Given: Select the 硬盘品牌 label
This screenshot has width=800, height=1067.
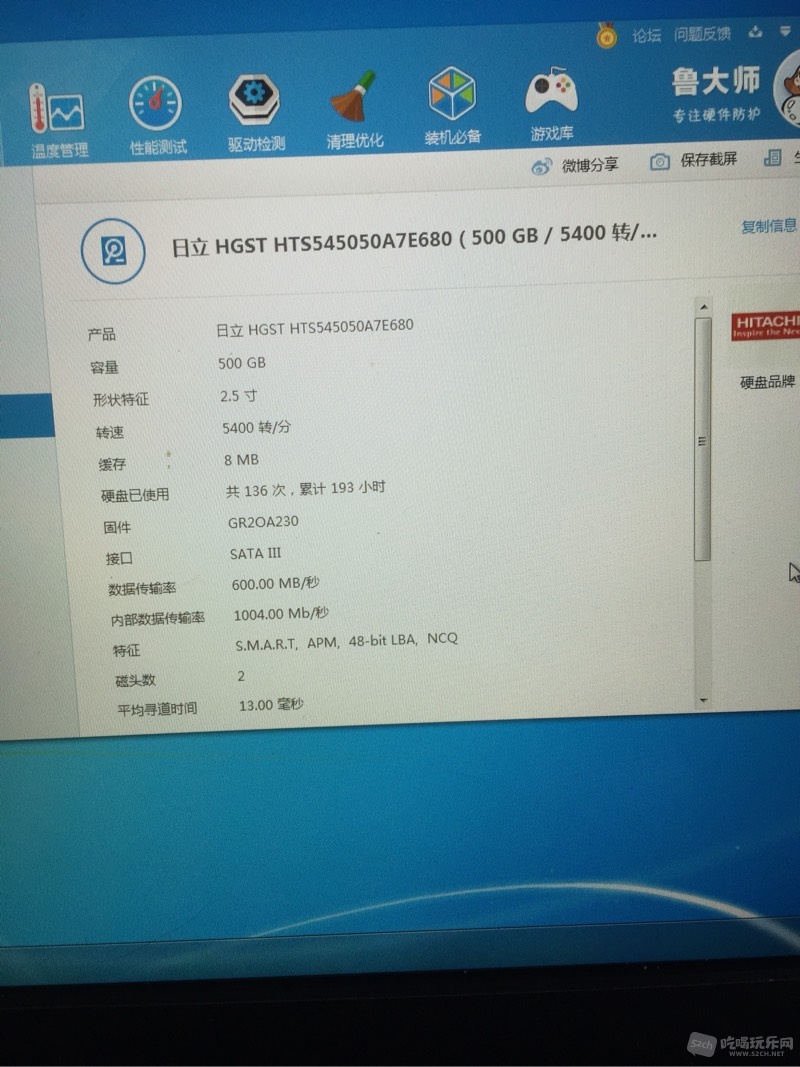Looking at the screenshot, I should 767,382.
